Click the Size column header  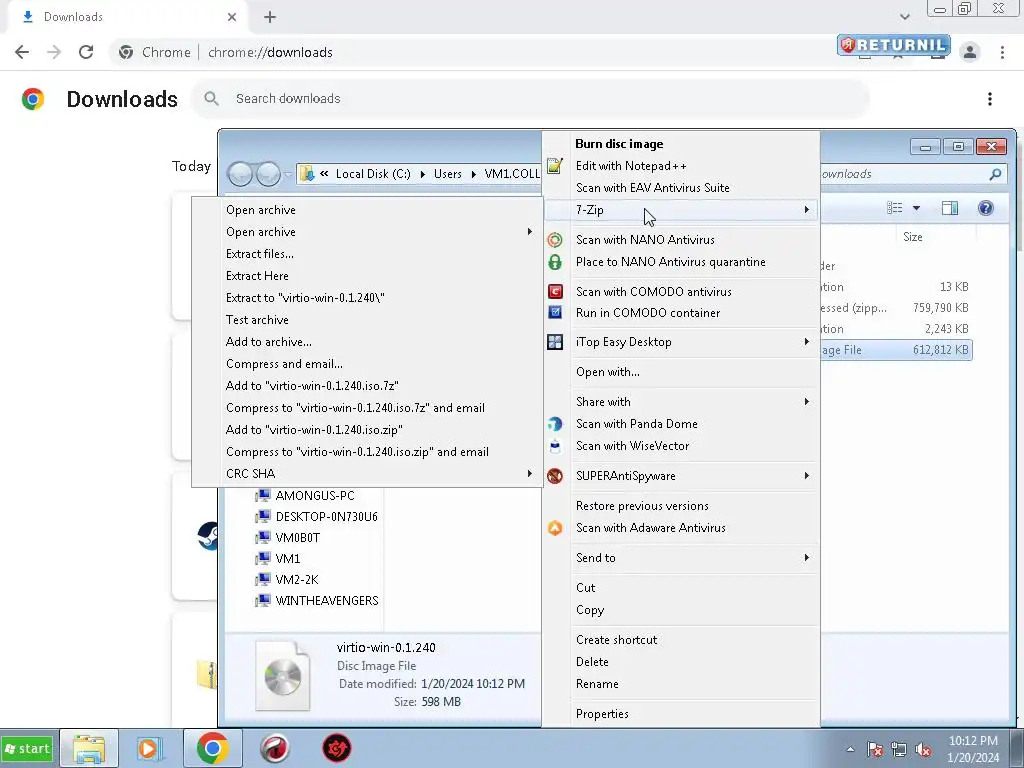click(x=912, y=237)
